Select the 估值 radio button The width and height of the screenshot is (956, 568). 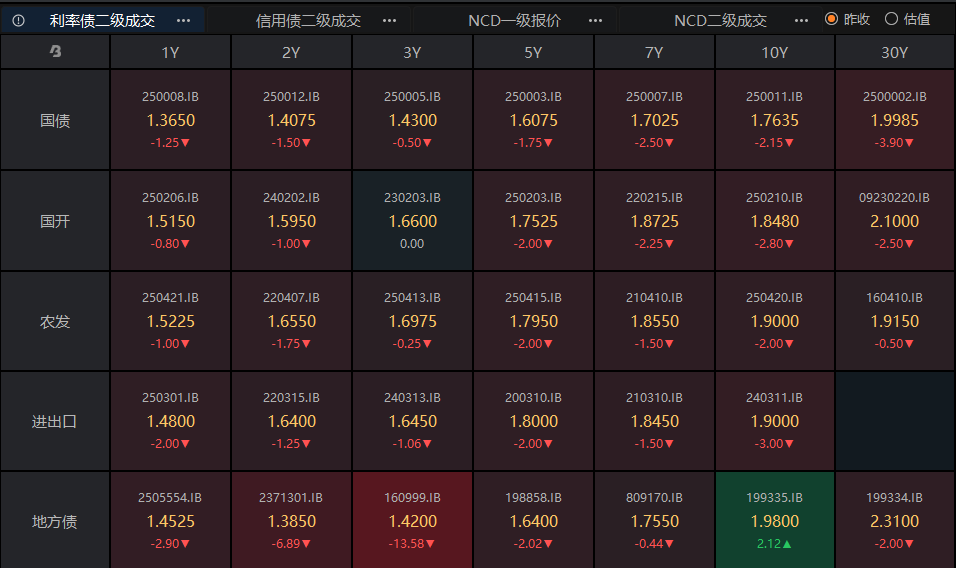coord(891,19)
